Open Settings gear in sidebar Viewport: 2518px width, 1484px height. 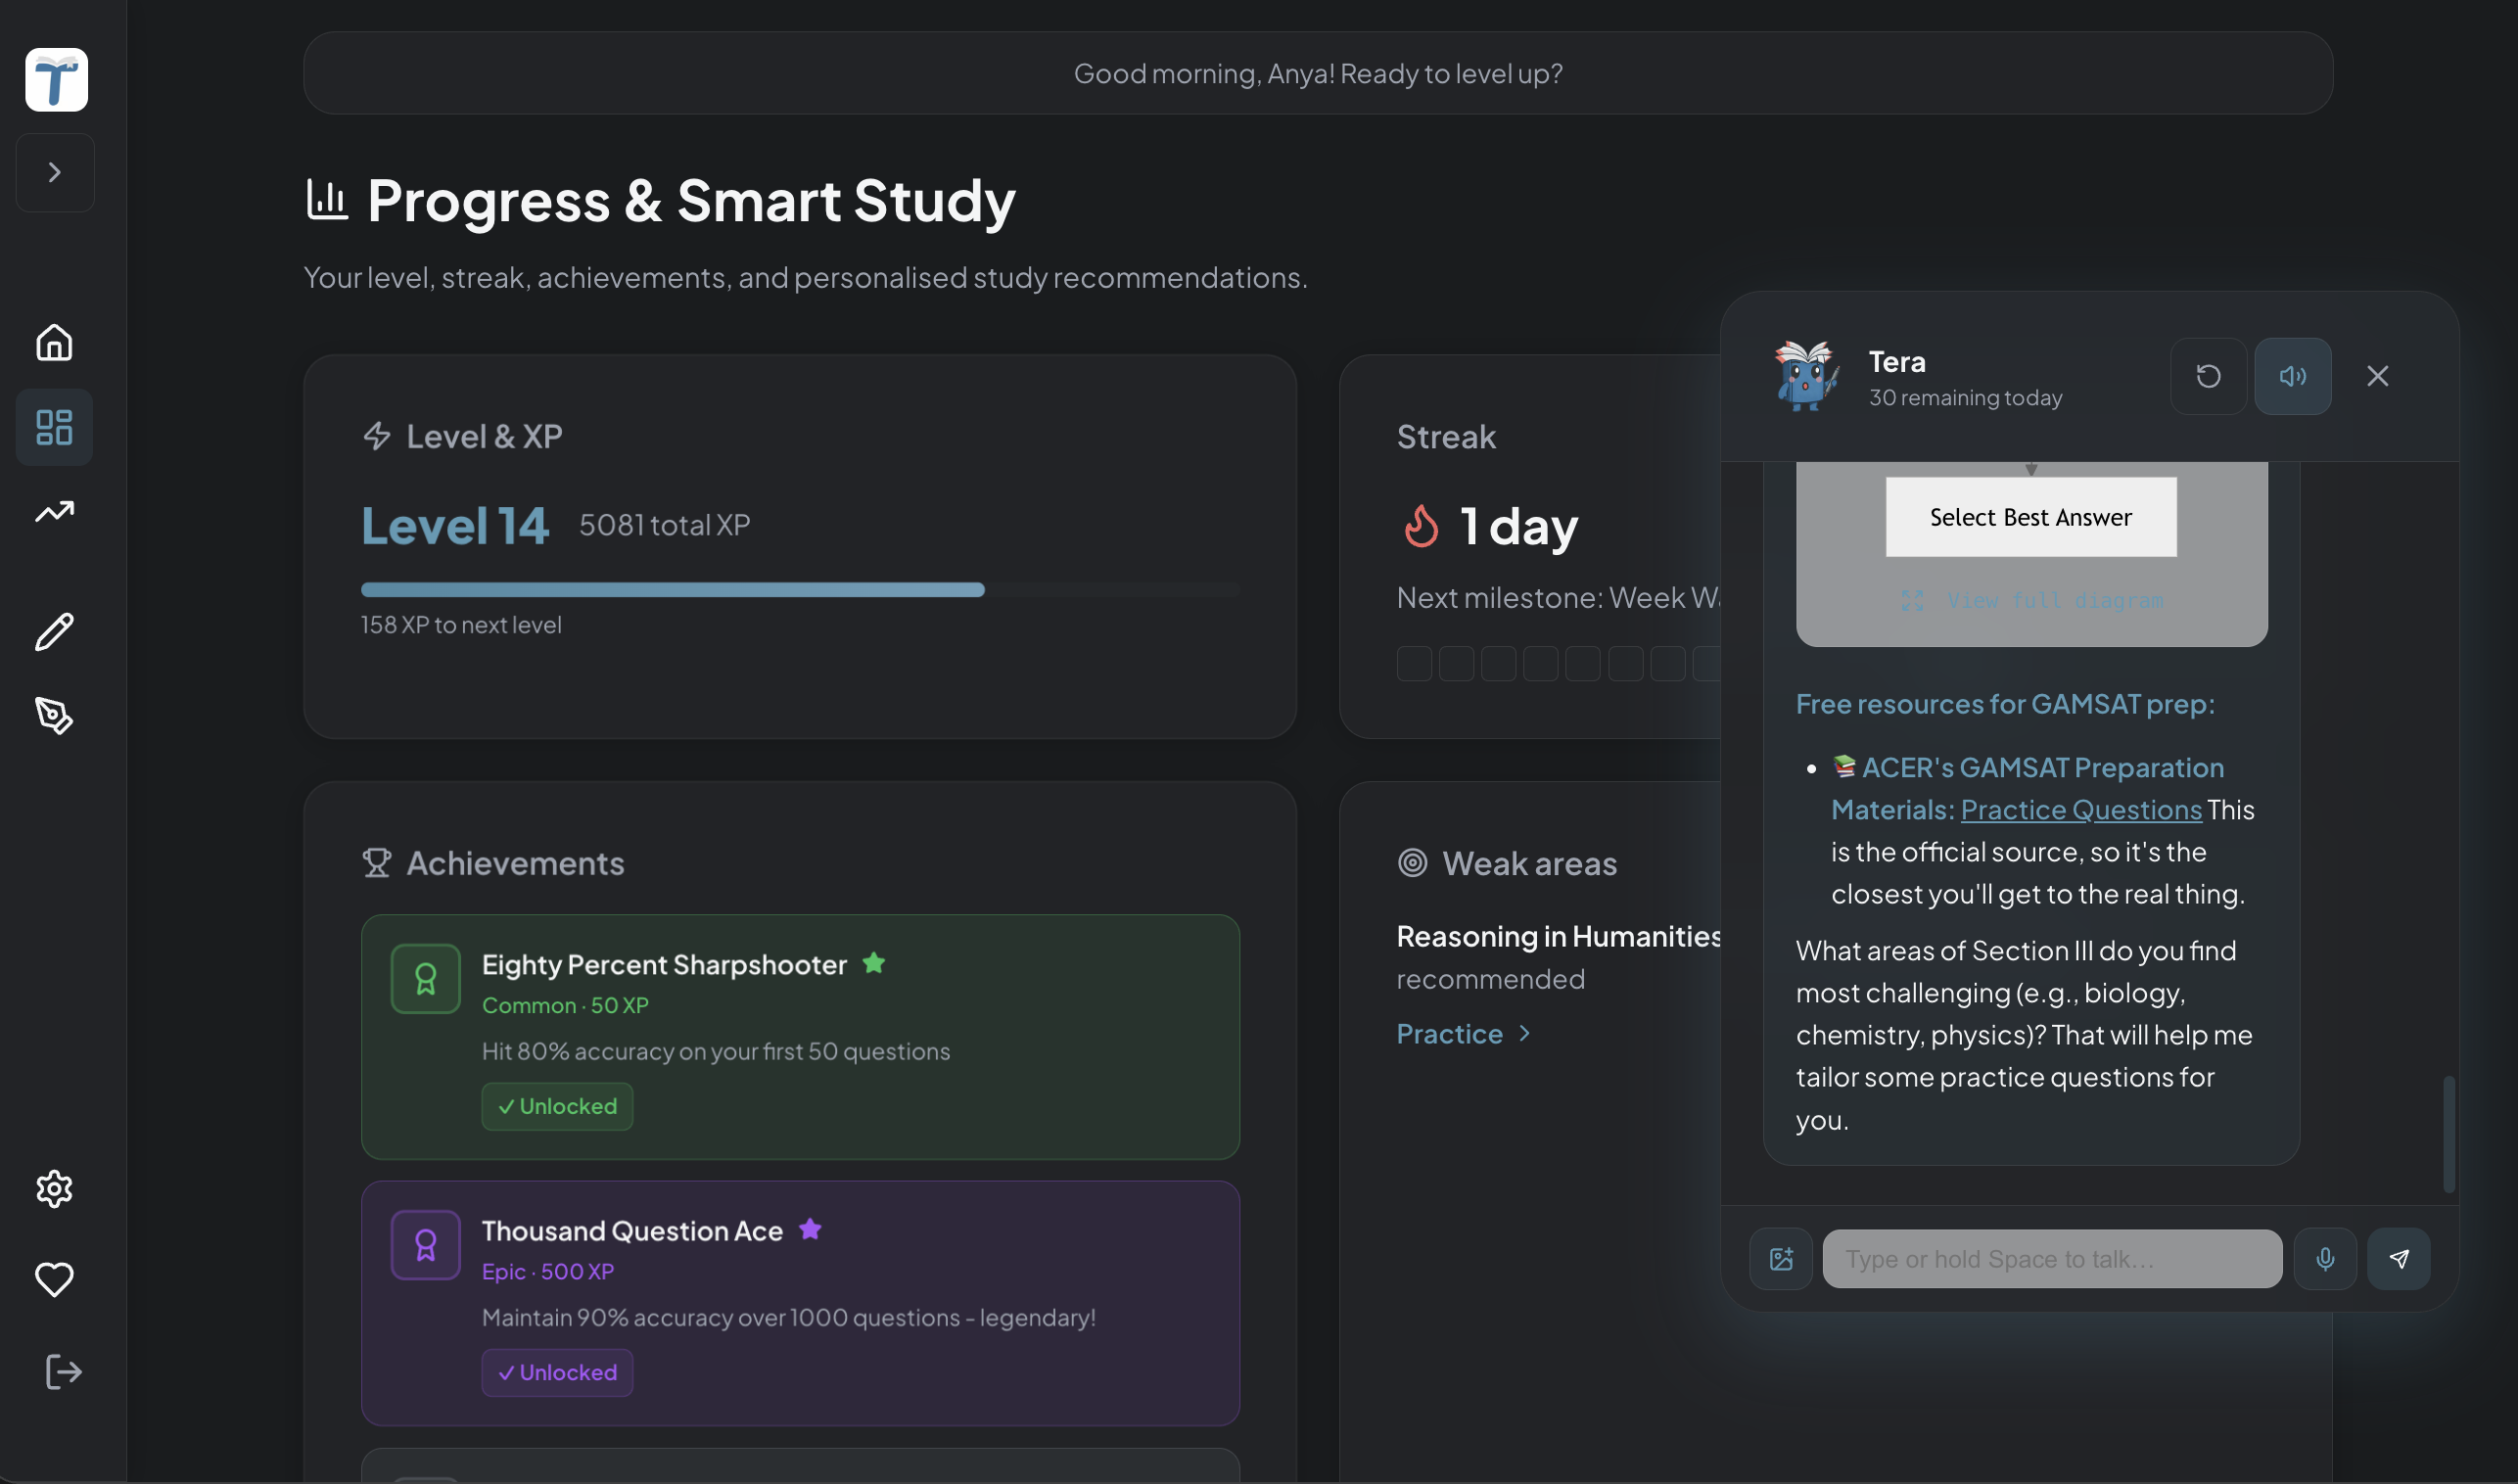coord(54,1189)
